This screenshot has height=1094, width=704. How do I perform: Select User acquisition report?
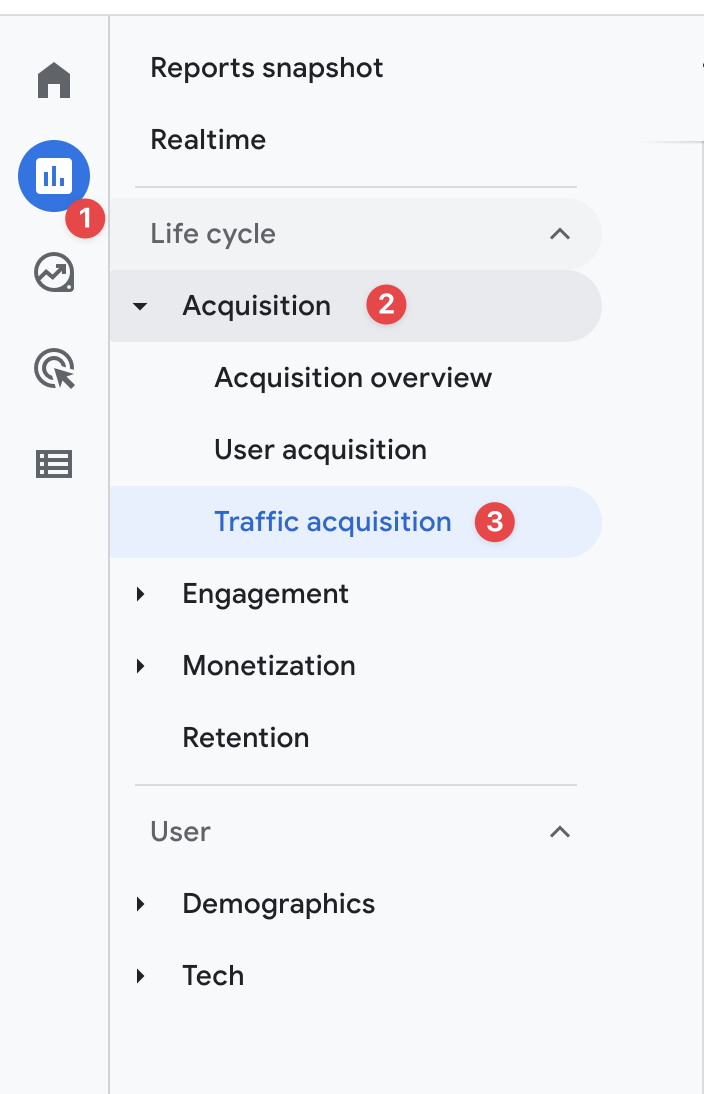320,450
